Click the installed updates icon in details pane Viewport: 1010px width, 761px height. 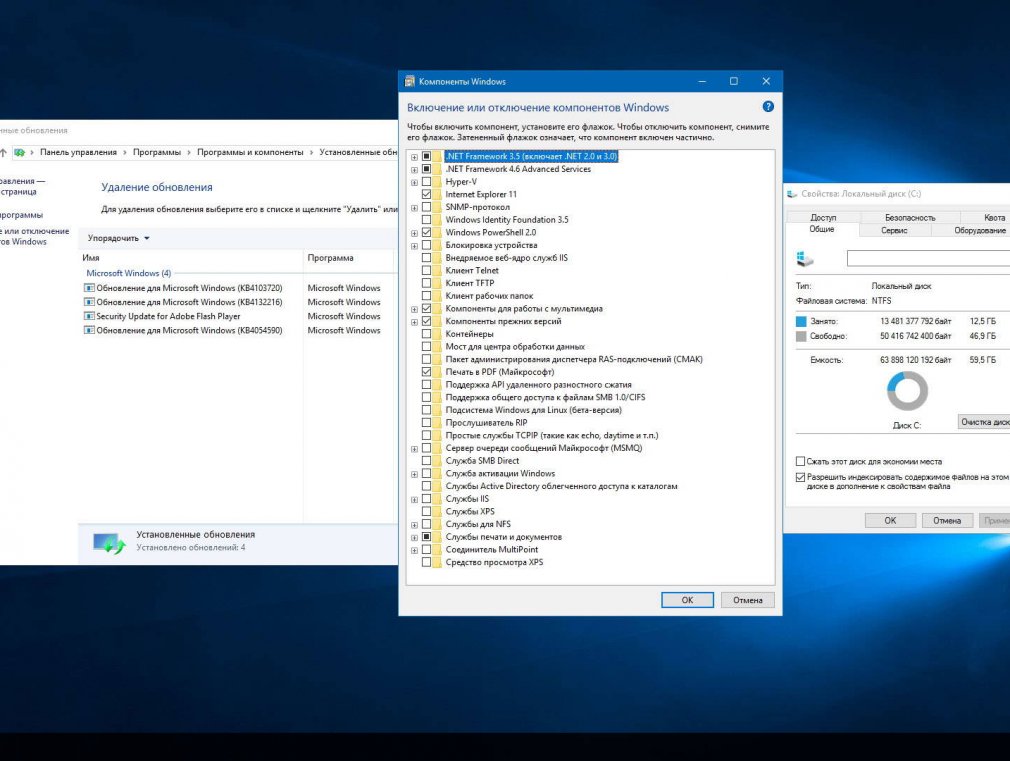109,543
